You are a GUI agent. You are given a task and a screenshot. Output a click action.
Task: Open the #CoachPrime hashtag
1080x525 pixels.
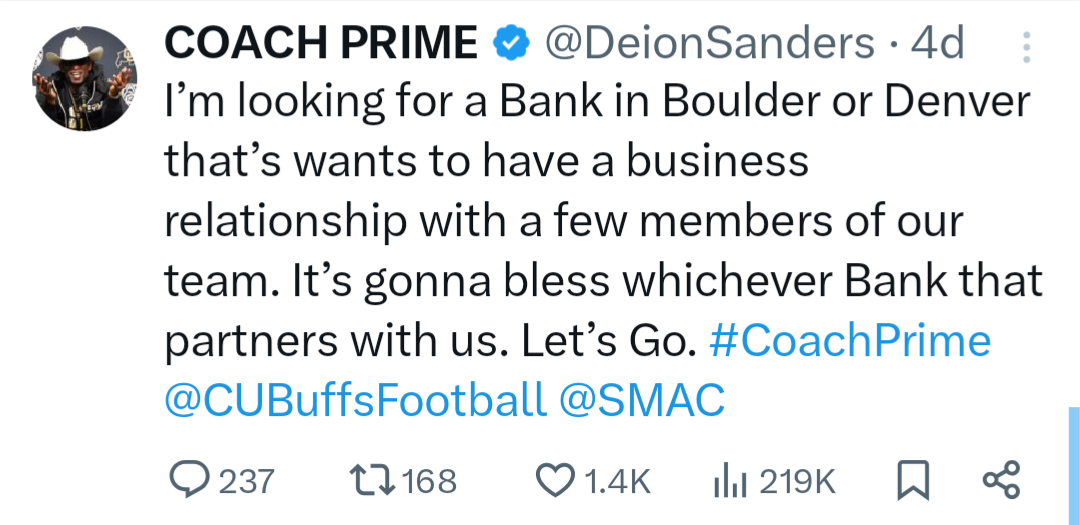tap(849, 342)
